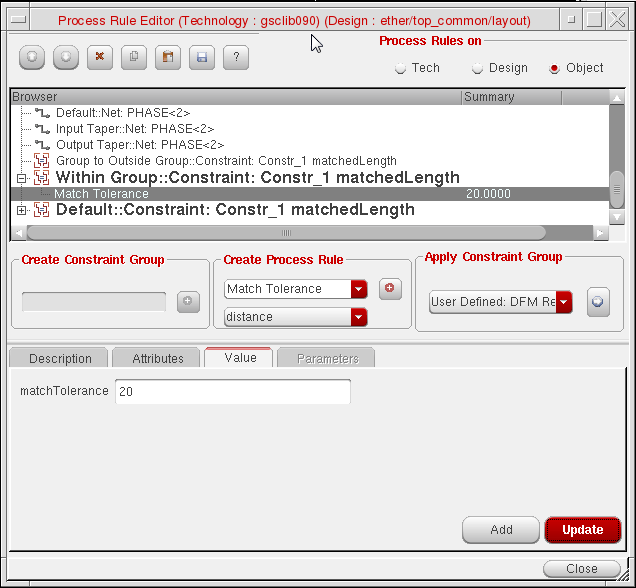Click in the matchTolerance input field
Viewport: 636px width, 588px height.
pos(232,392)
